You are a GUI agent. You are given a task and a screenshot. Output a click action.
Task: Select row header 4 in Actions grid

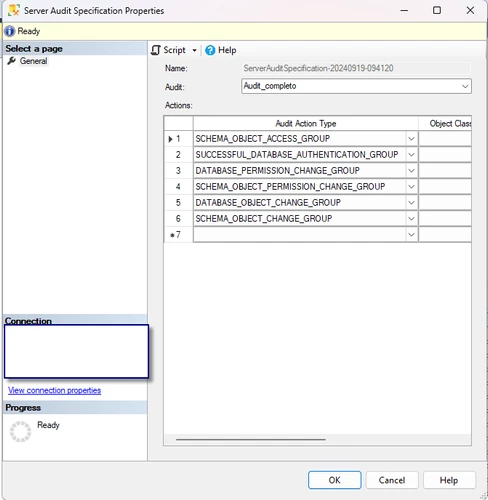point(178,187)
